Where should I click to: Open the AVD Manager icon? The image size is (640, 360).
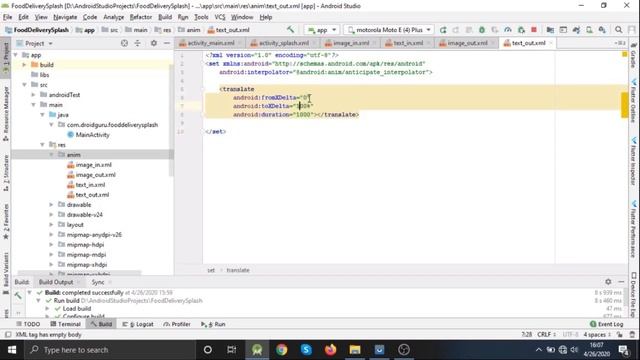[589, 30]
